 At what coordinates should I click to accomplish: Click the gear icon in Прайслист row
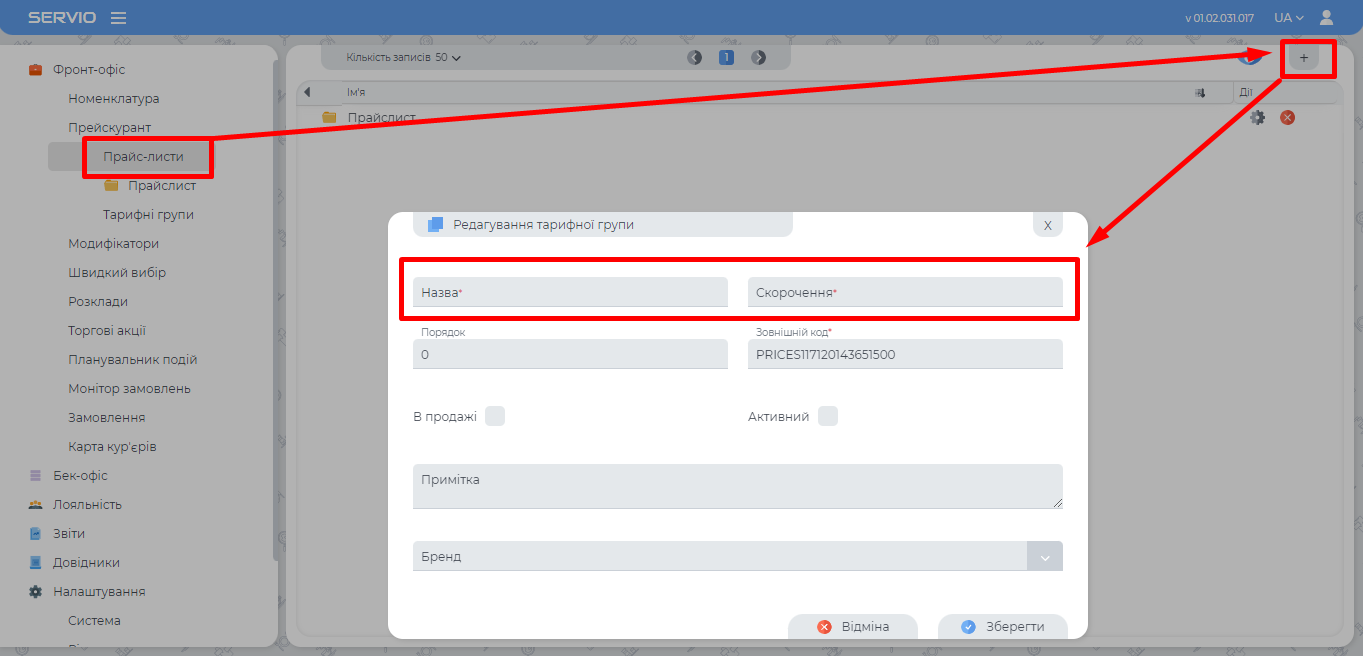tap(1258, 117)
